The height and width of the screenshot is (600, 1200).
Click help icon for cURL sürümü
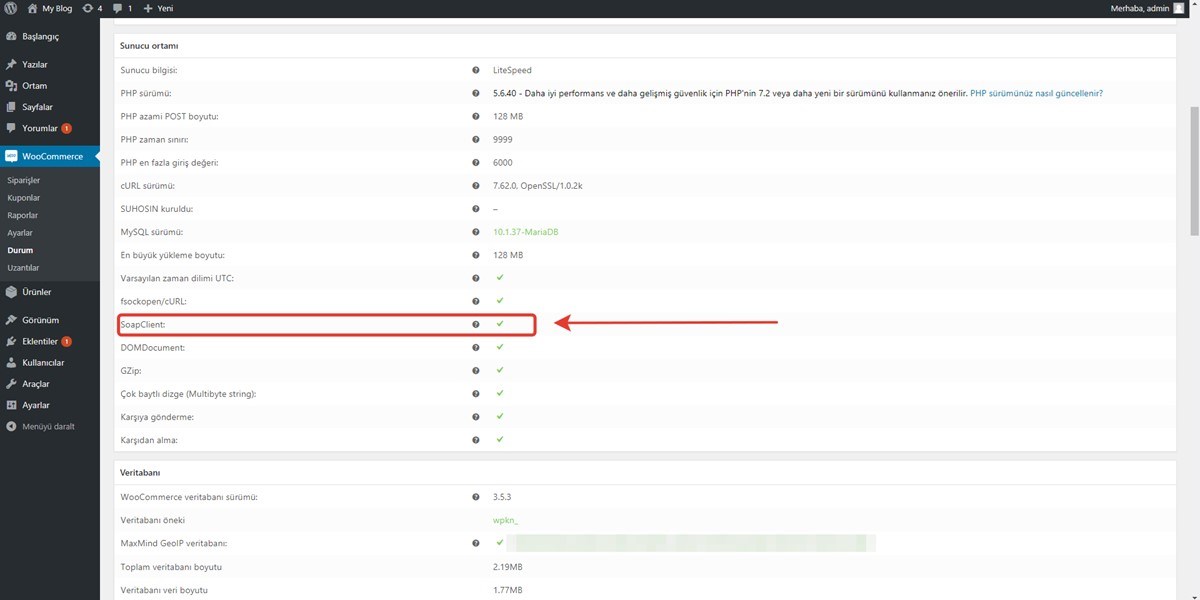476,186
